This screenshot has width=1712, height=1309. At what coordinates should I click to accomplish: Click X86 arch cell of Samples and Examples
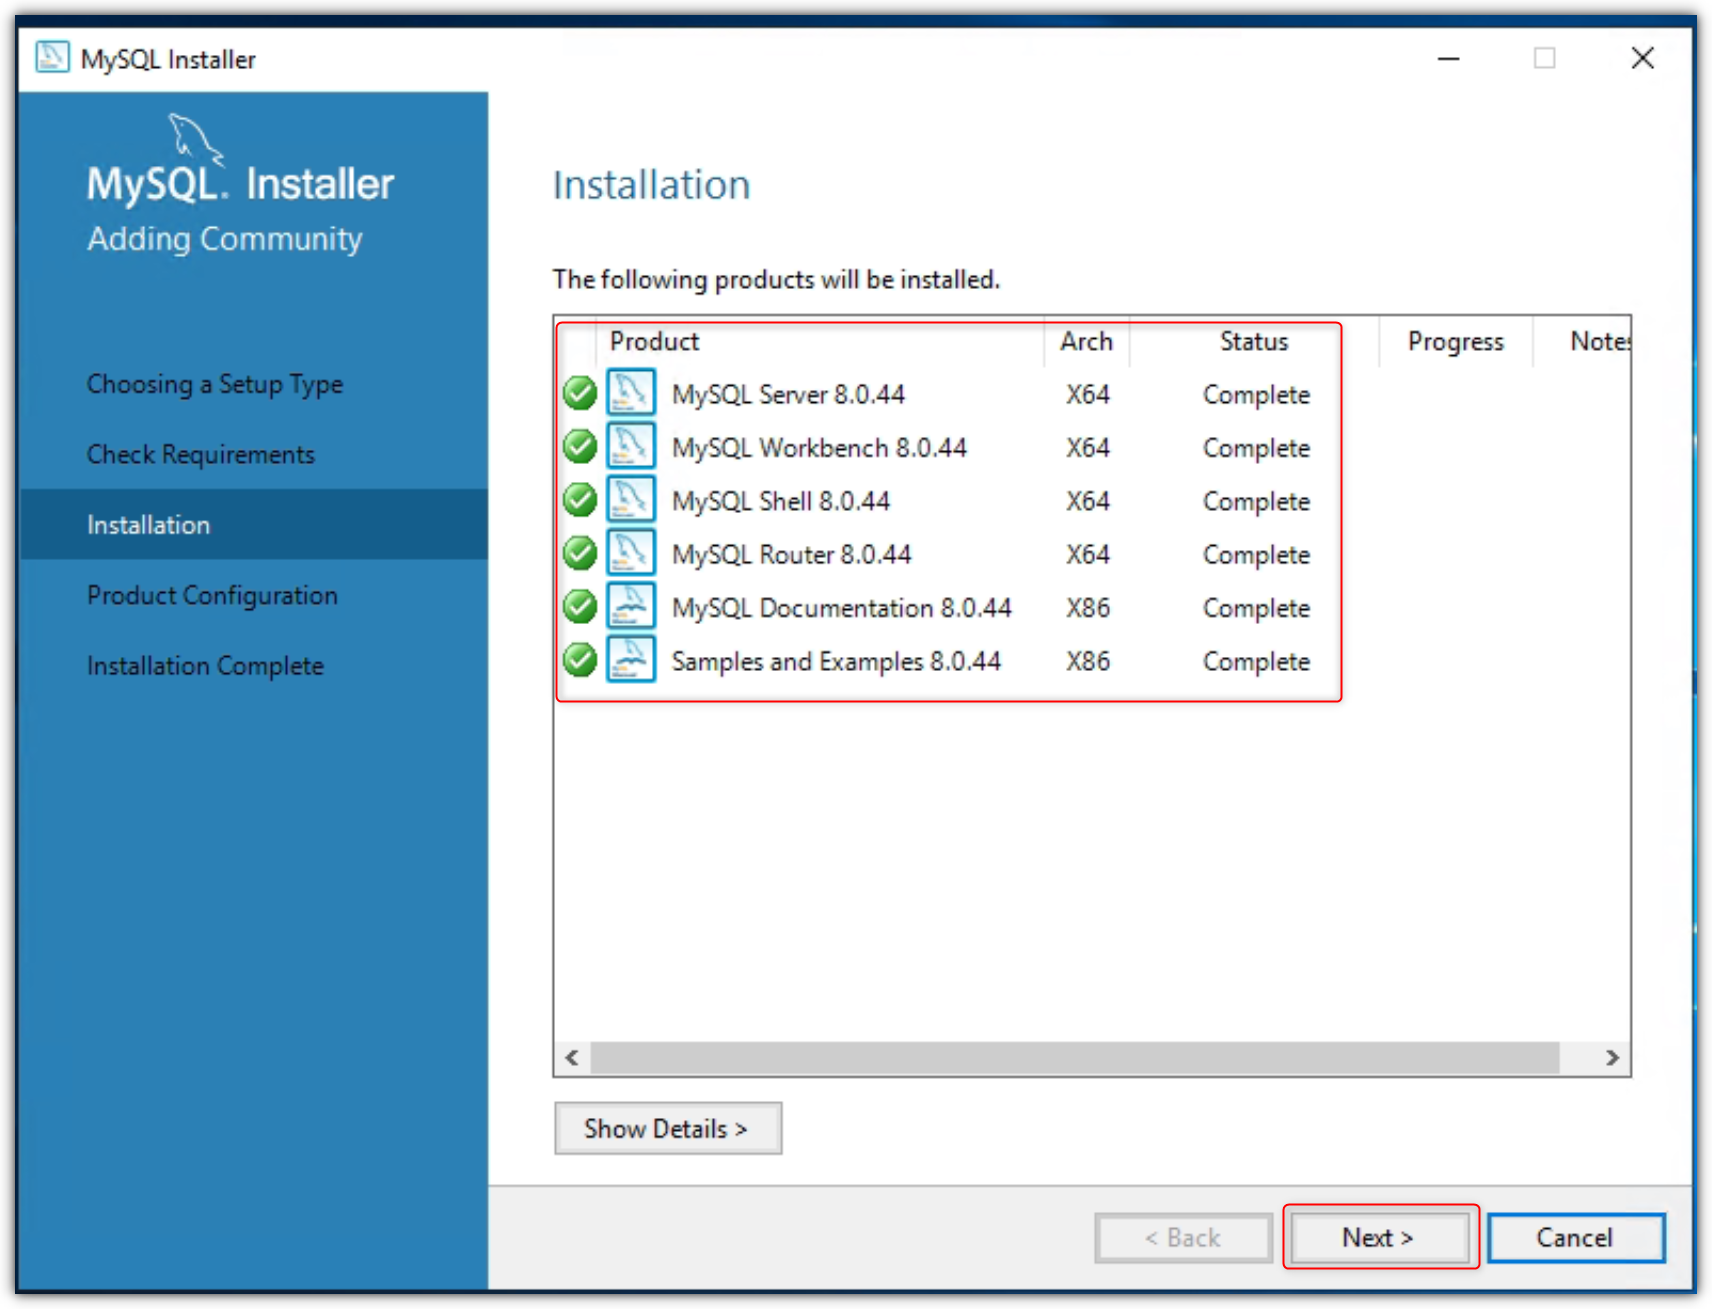tap(1088, 661)
